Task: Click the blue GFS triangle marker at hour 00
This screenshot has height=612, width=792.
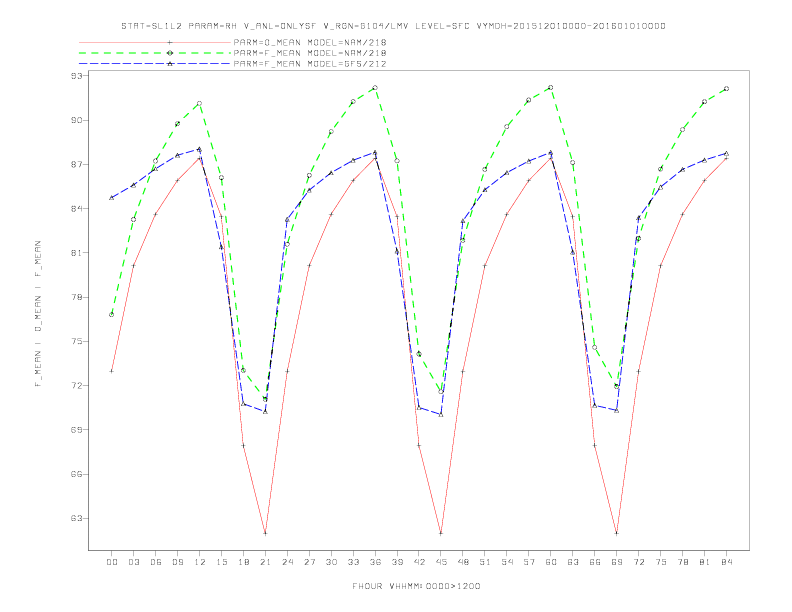Action: (112, 197)
